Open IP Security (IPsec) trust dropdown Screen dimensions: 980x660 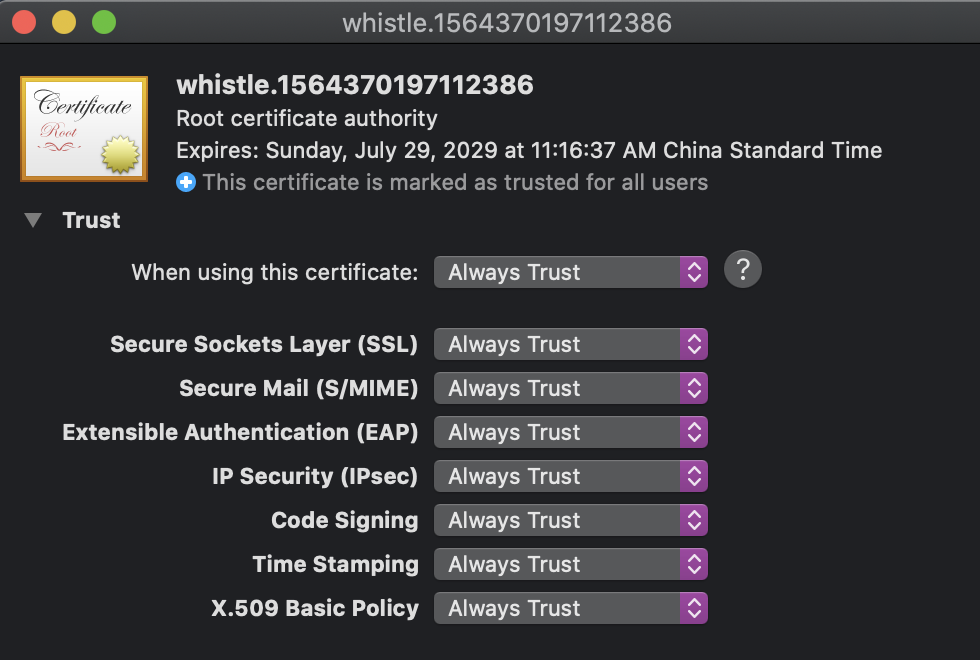pos(570,476)
